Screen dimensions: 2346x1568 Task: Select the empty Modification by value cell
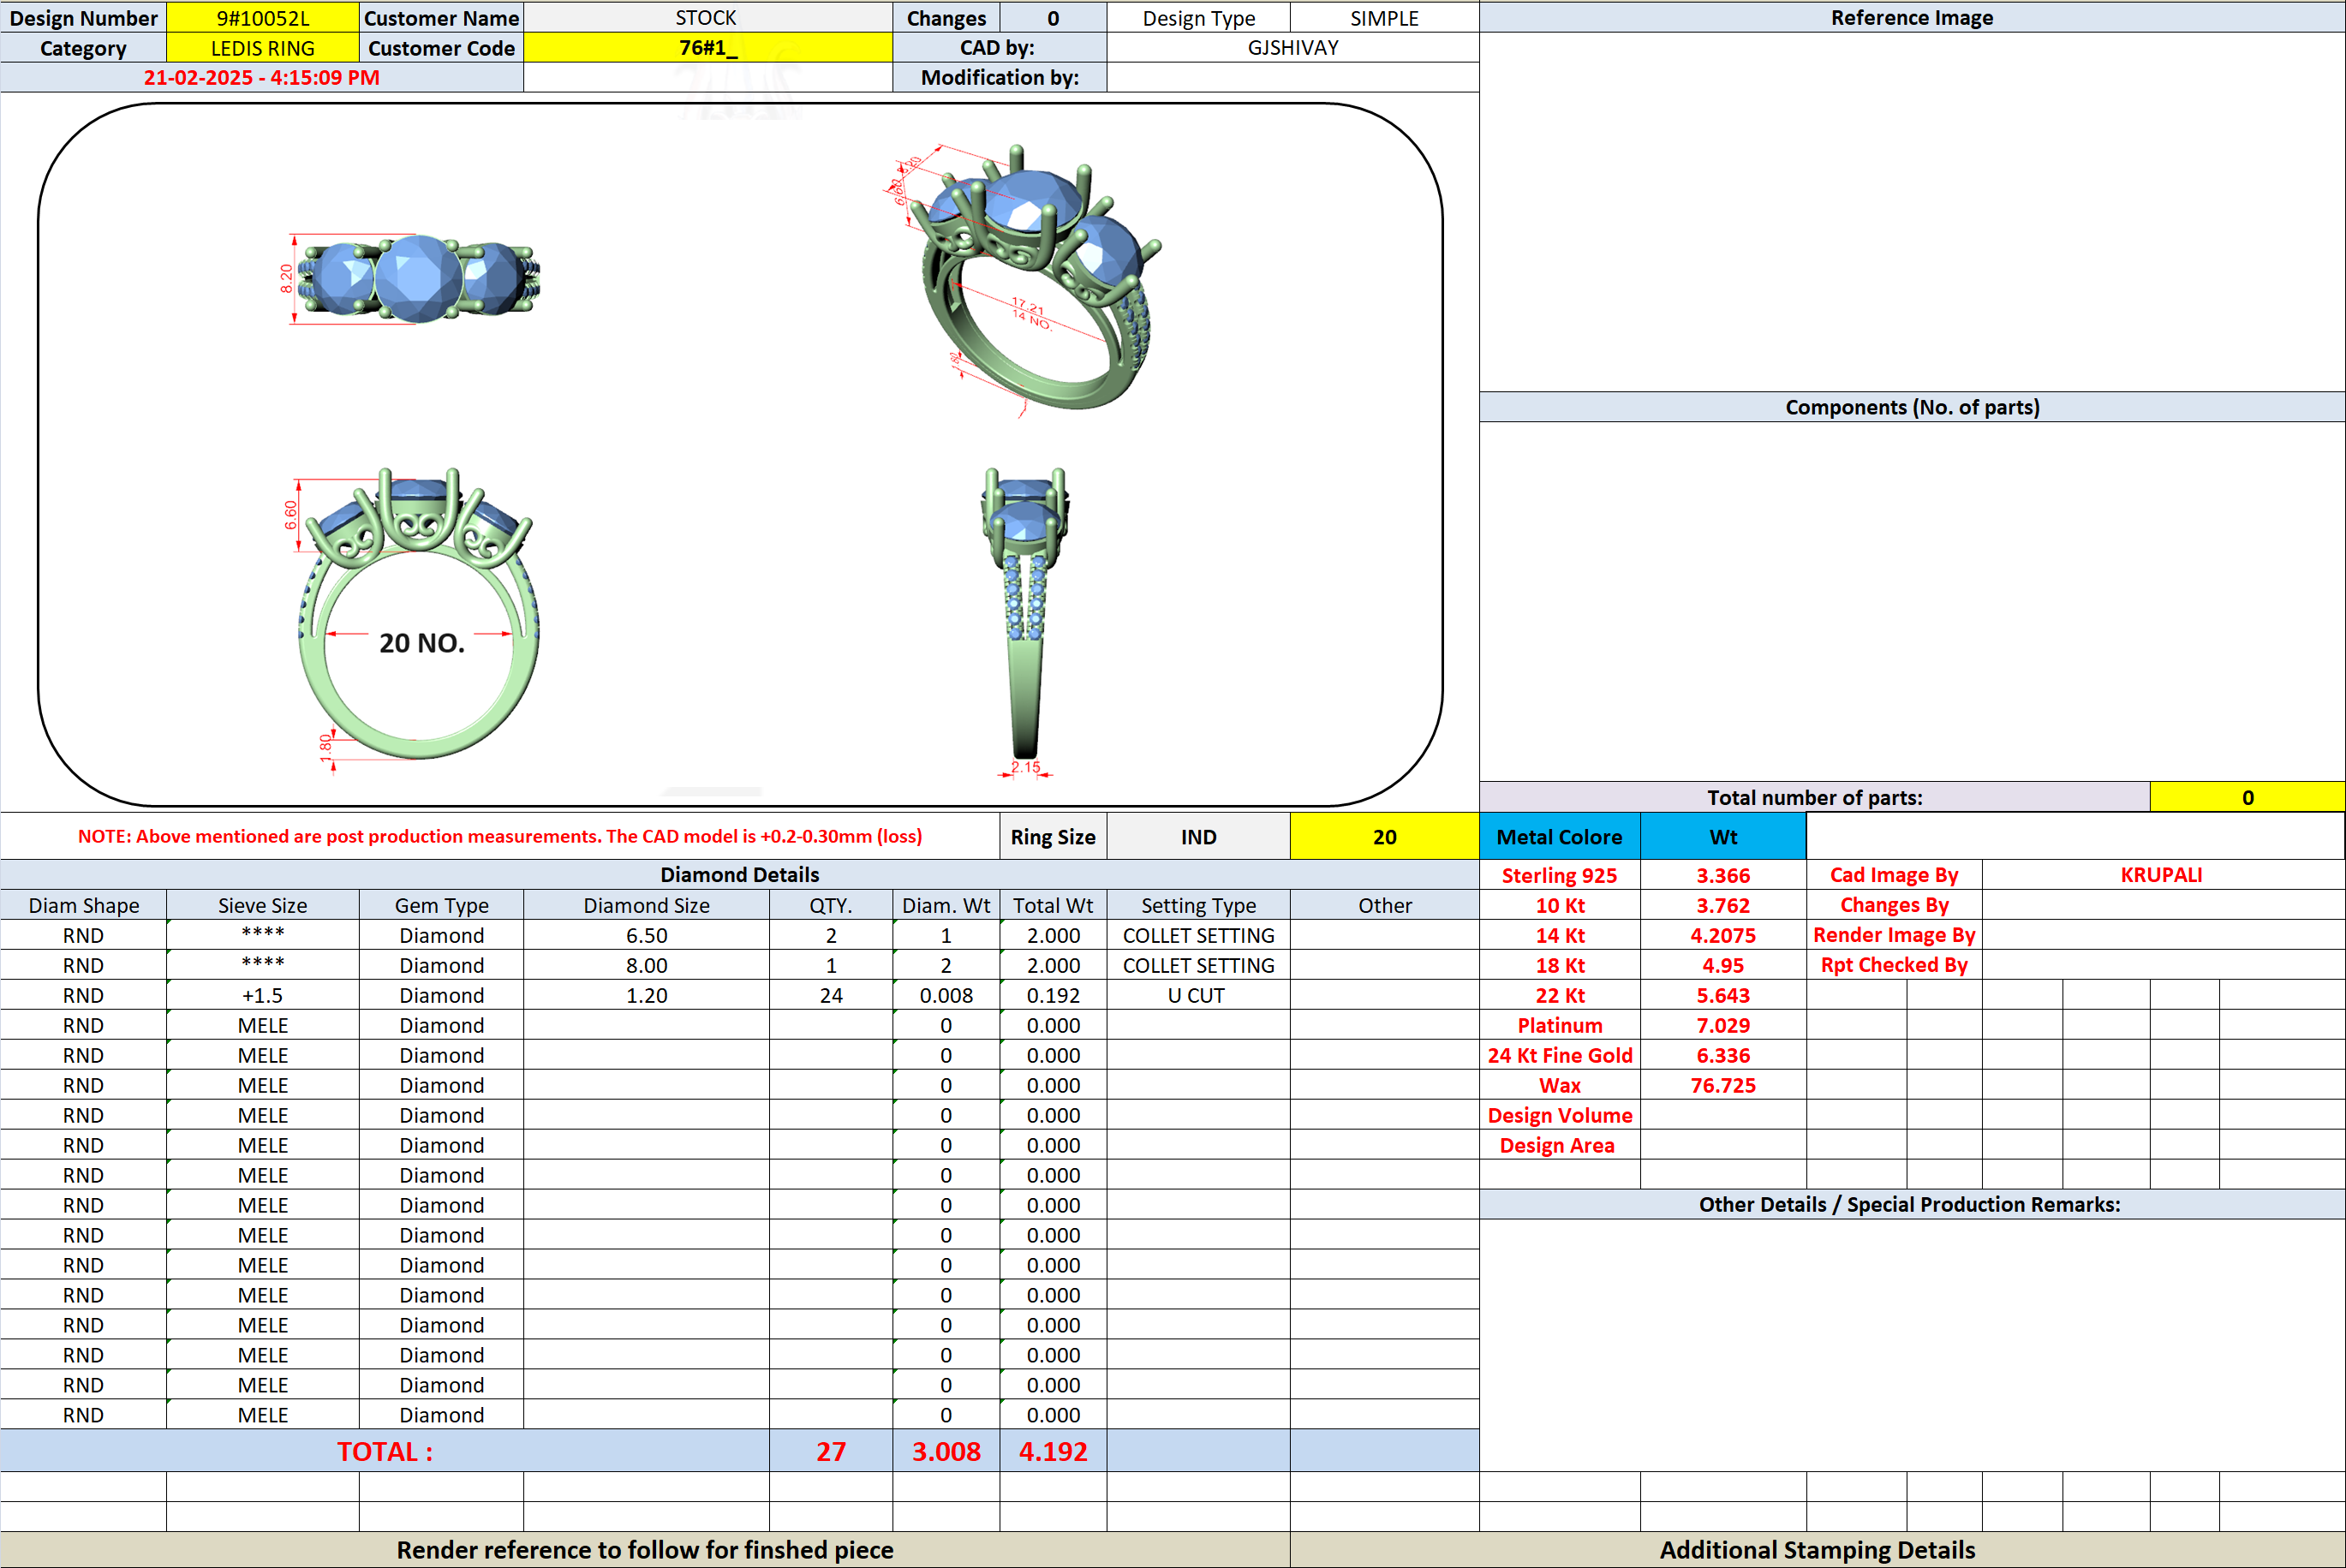click(1293, 77)
